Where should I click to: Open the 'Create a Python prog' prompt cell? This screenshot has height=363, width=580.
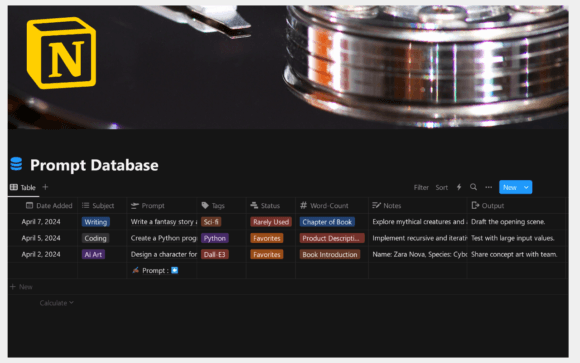click(x=162, y=238)
